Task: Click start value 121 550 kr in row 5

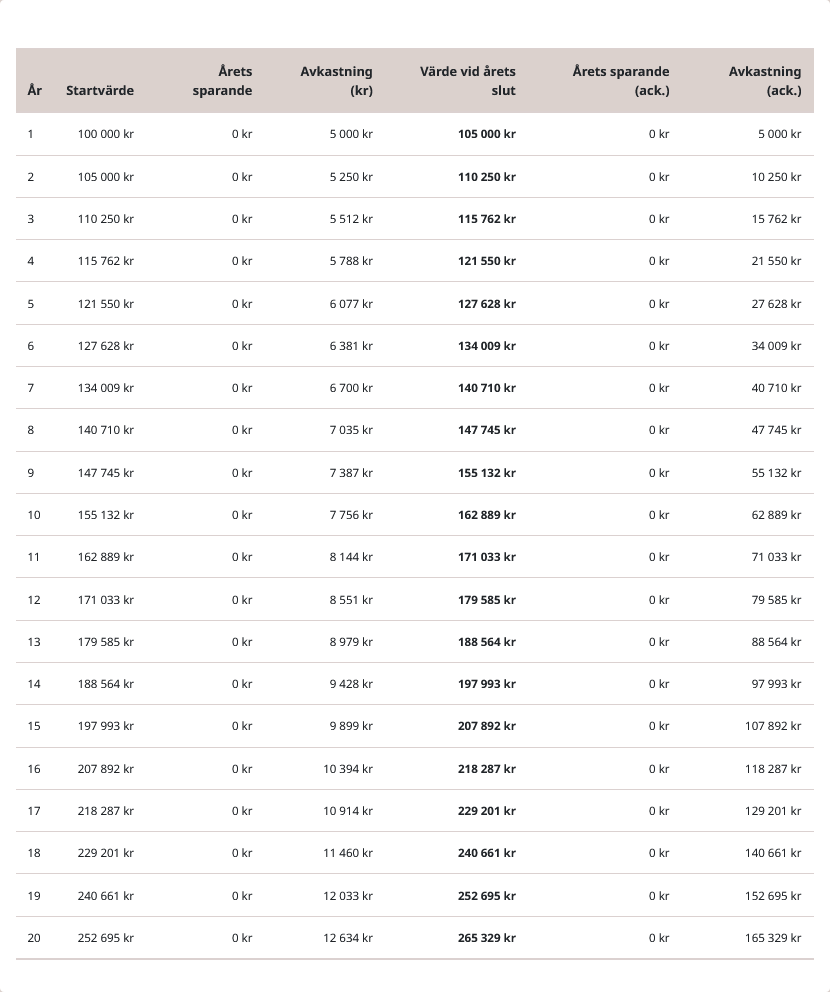Action: coord(106,304)
